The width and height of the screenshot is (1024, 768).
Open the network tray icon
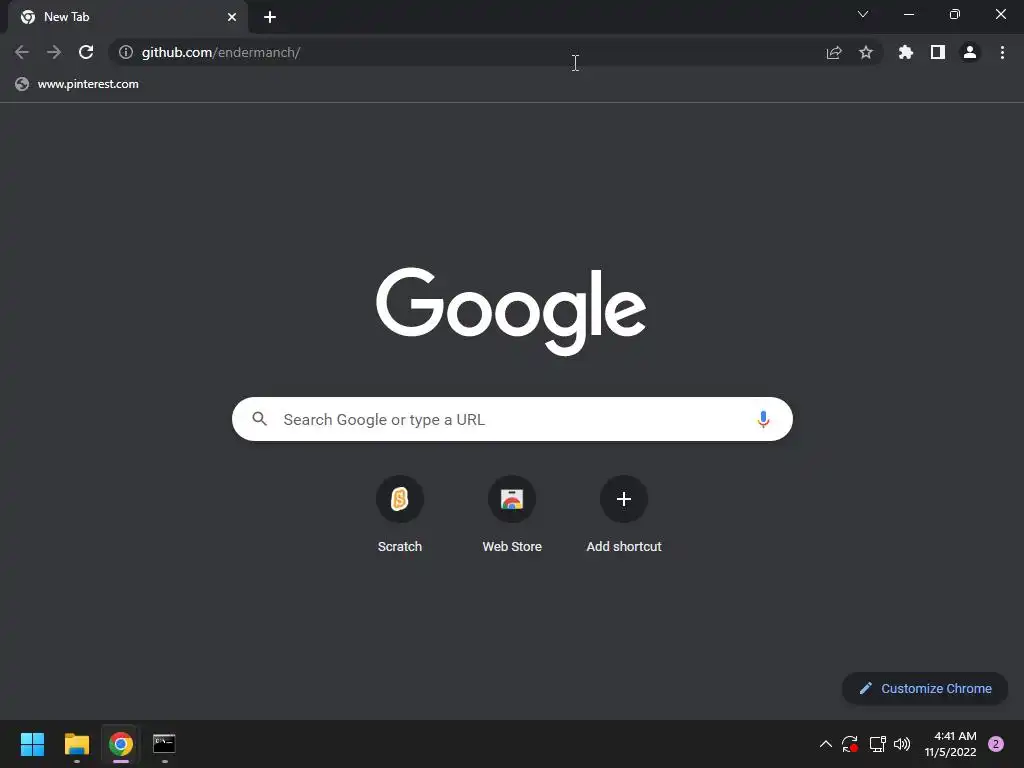pos(877,744)
